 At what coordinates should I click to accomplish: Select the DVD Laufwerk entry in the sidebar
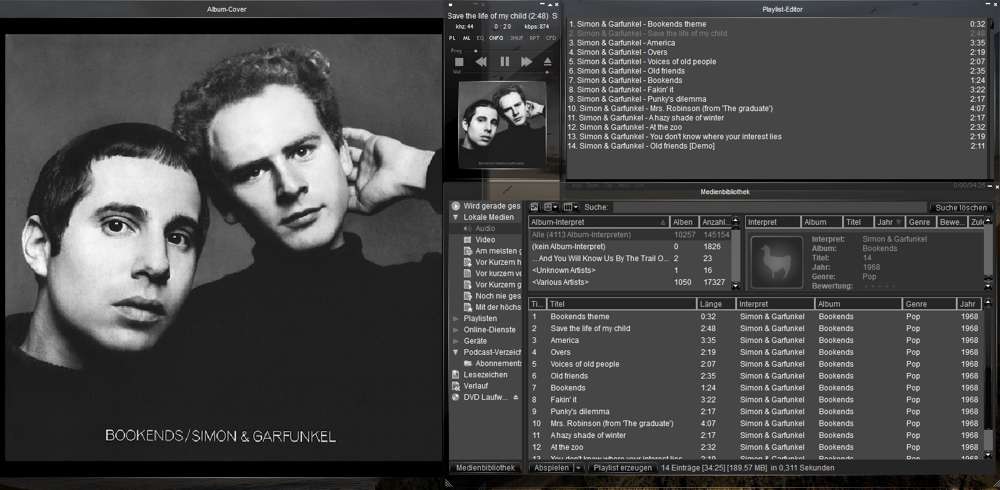pos(488,397)
